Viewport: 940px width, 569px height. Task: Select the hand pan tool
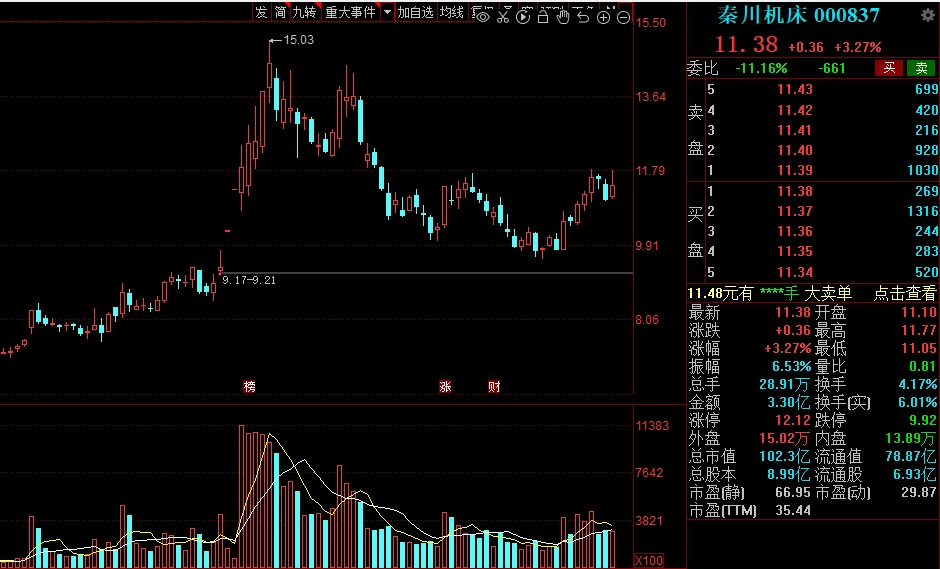pos(563,15)
